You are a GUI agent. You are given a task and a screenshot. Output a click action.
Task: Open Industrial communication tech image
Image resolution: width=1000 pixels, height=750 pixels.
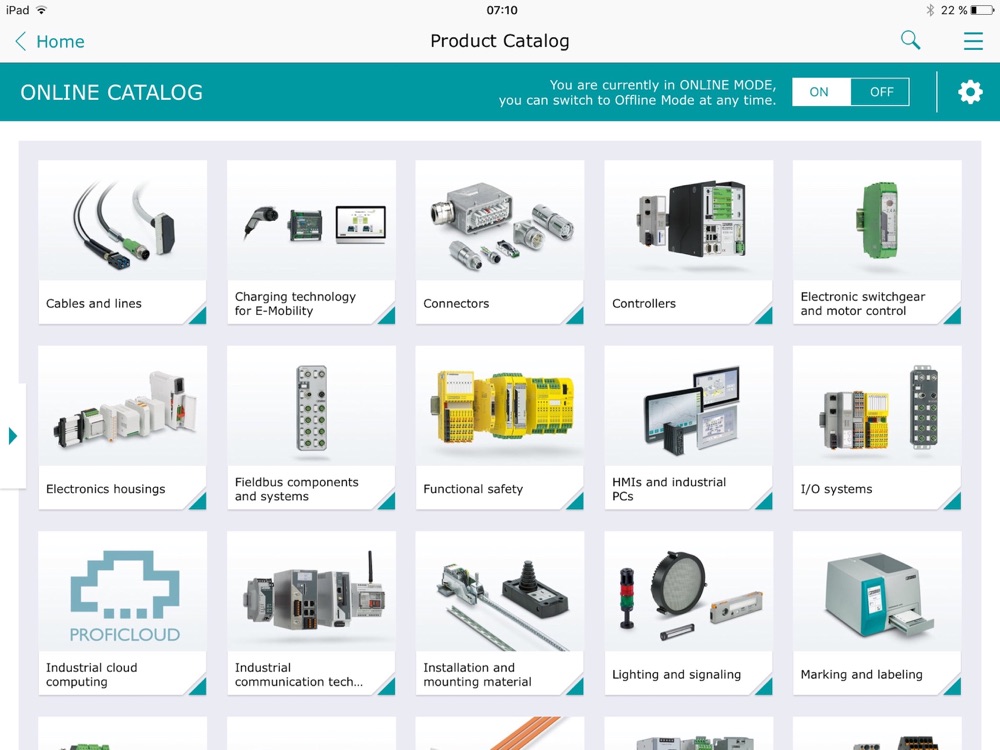311,591
